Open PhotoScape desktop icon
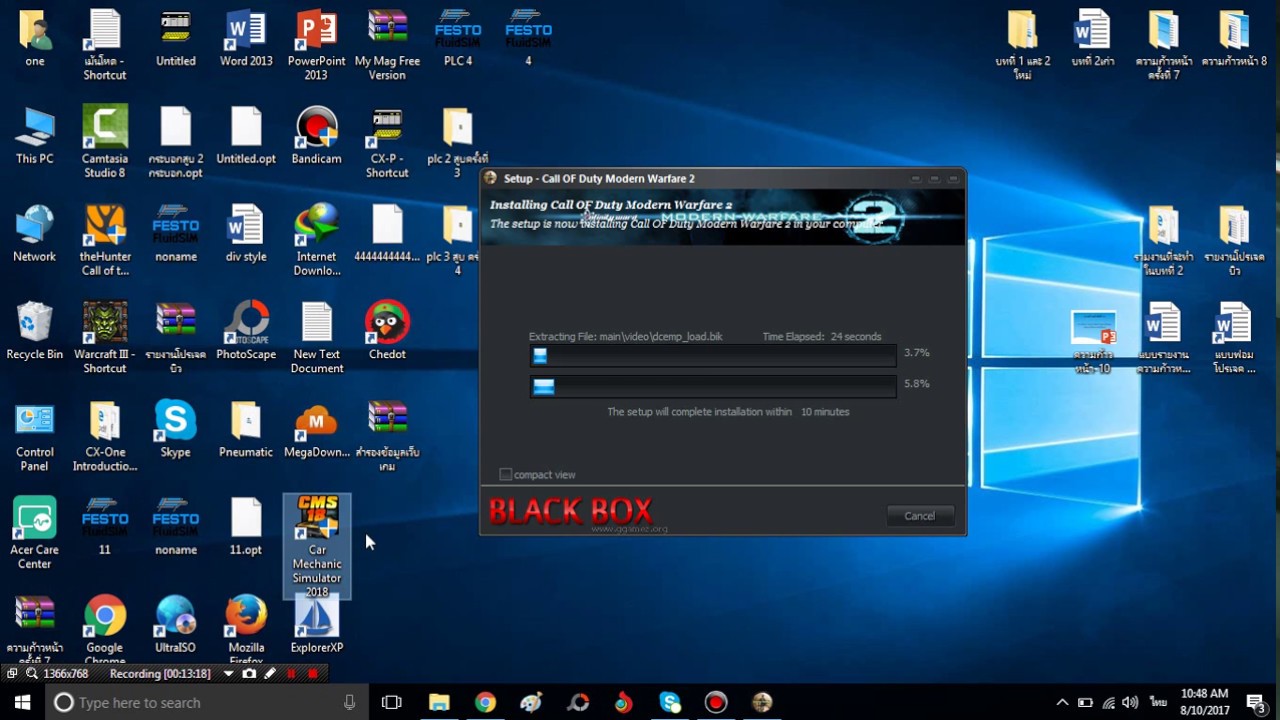This screenshot has height=720, width=1280. [246, 331]
